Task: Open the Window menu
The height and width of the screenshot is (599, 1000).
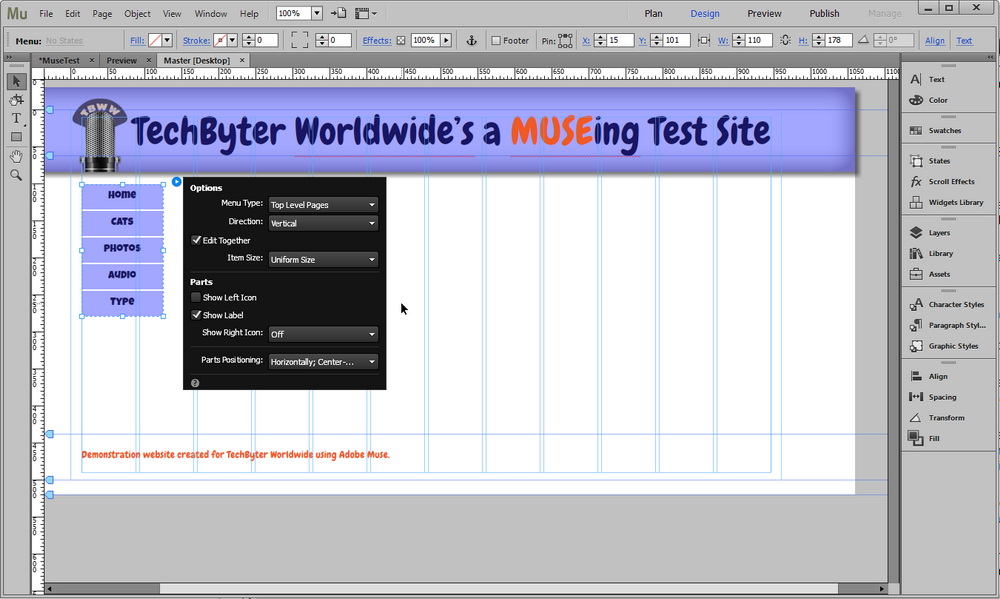Action: click(210, 13)
